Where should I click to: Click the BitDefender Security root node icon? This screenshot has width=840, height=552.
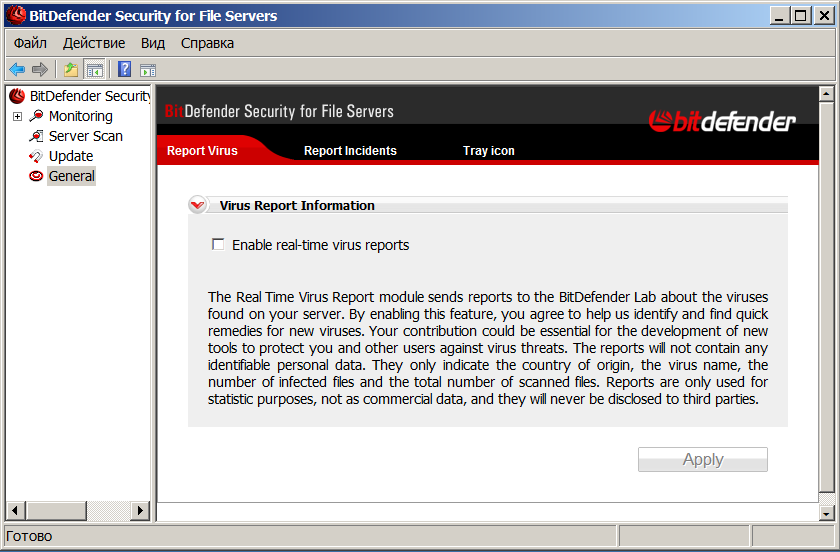coord(17,96)
